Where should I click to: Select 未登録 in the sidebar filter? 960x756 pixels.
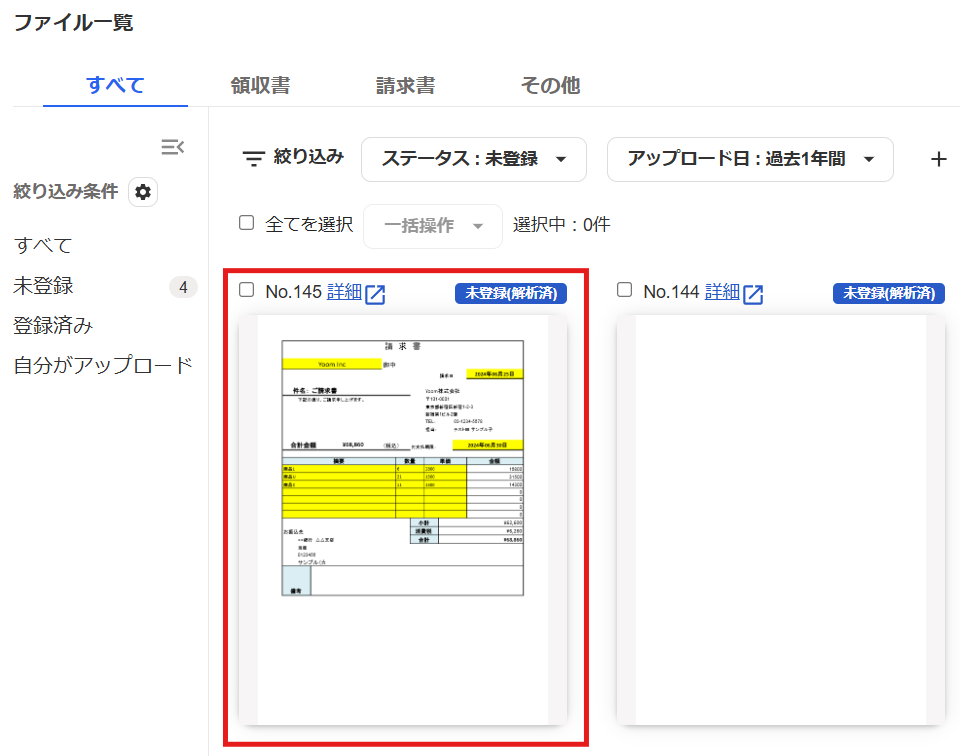[44, 287]
